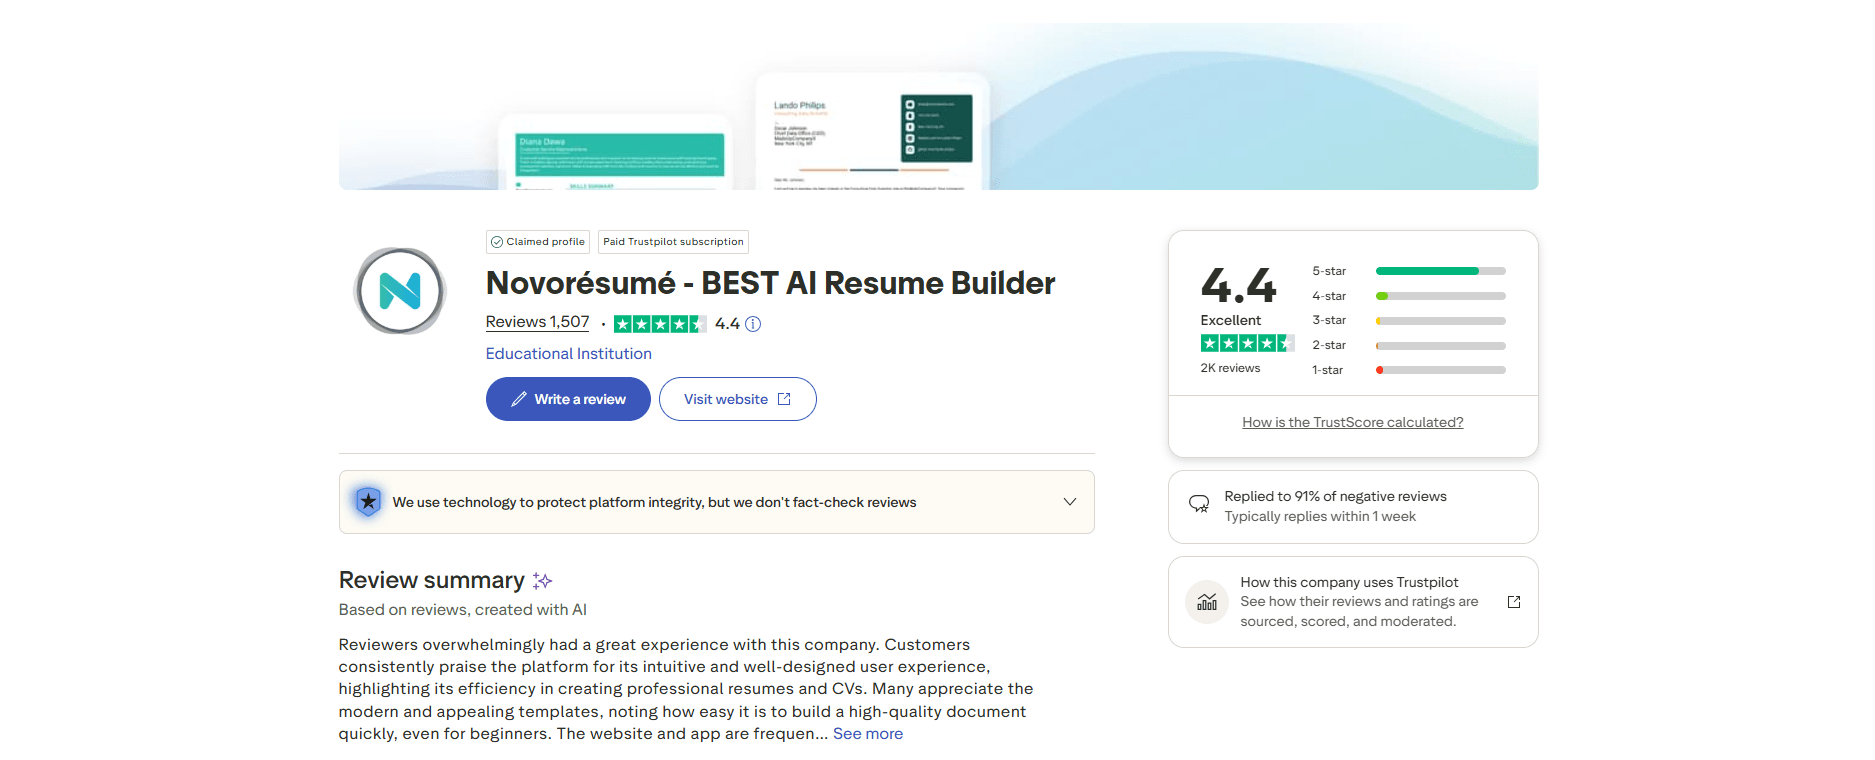The height and width of the screenshot is (760, 1875).
Task: Open the Write a review button
Action: (x=568, y=399)
